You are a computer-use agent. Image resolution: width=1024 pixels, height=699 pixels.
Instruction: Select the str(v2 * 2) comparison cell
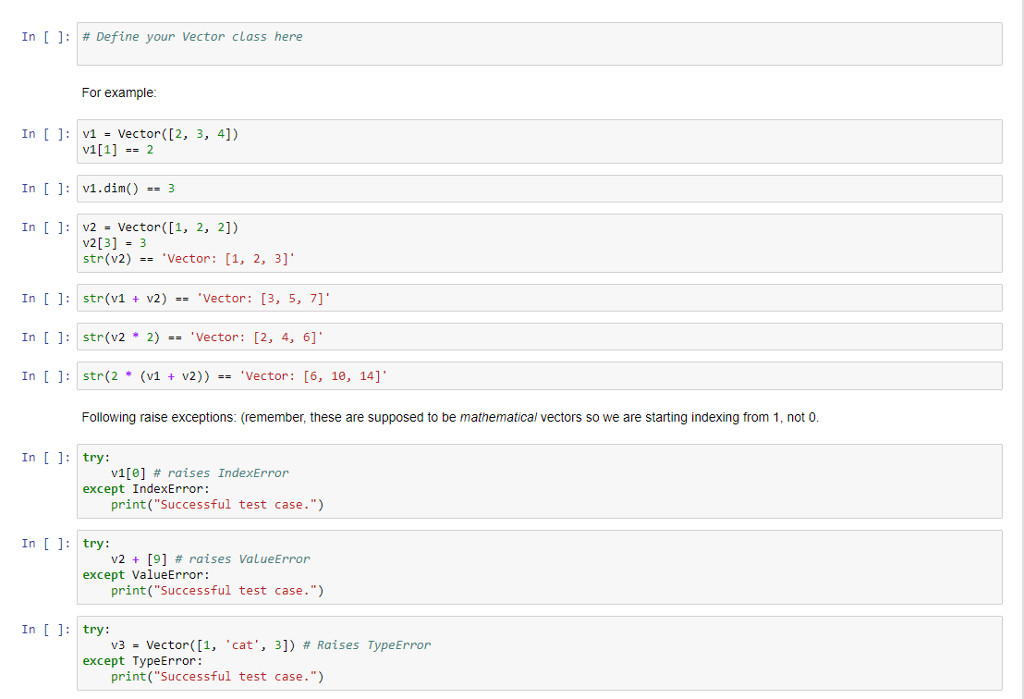point(300,337)
